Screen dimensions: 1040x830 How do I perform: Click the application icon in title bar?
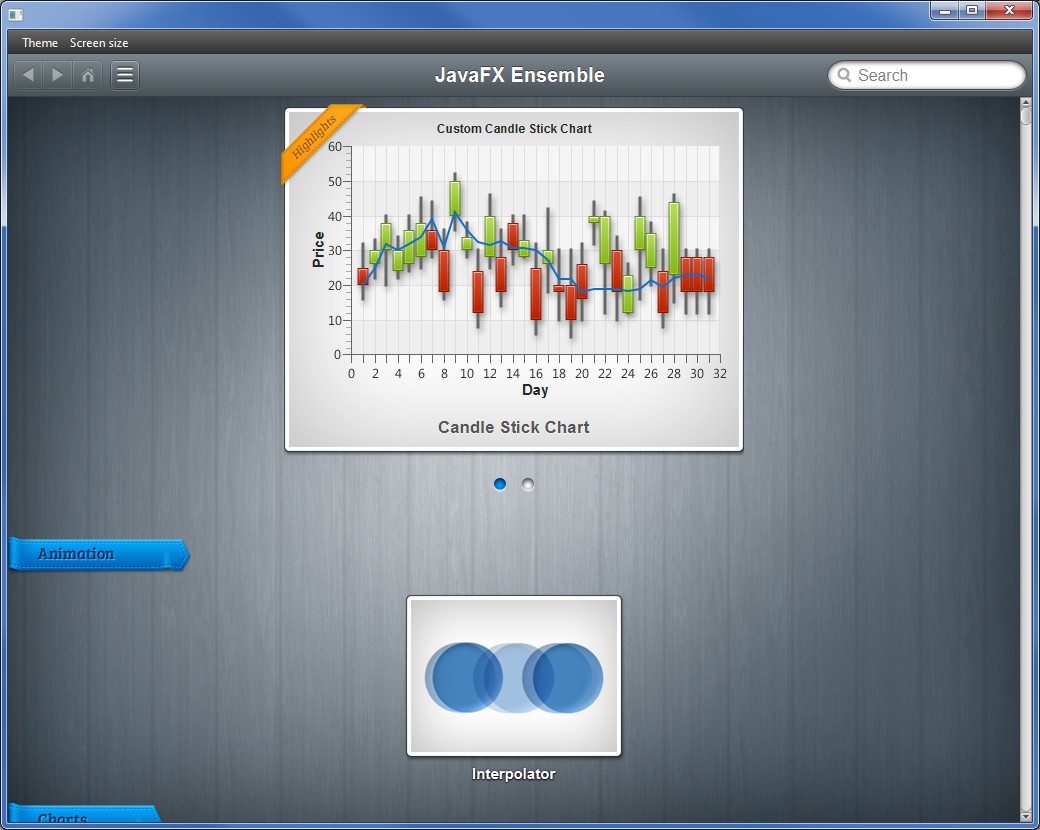15,13
